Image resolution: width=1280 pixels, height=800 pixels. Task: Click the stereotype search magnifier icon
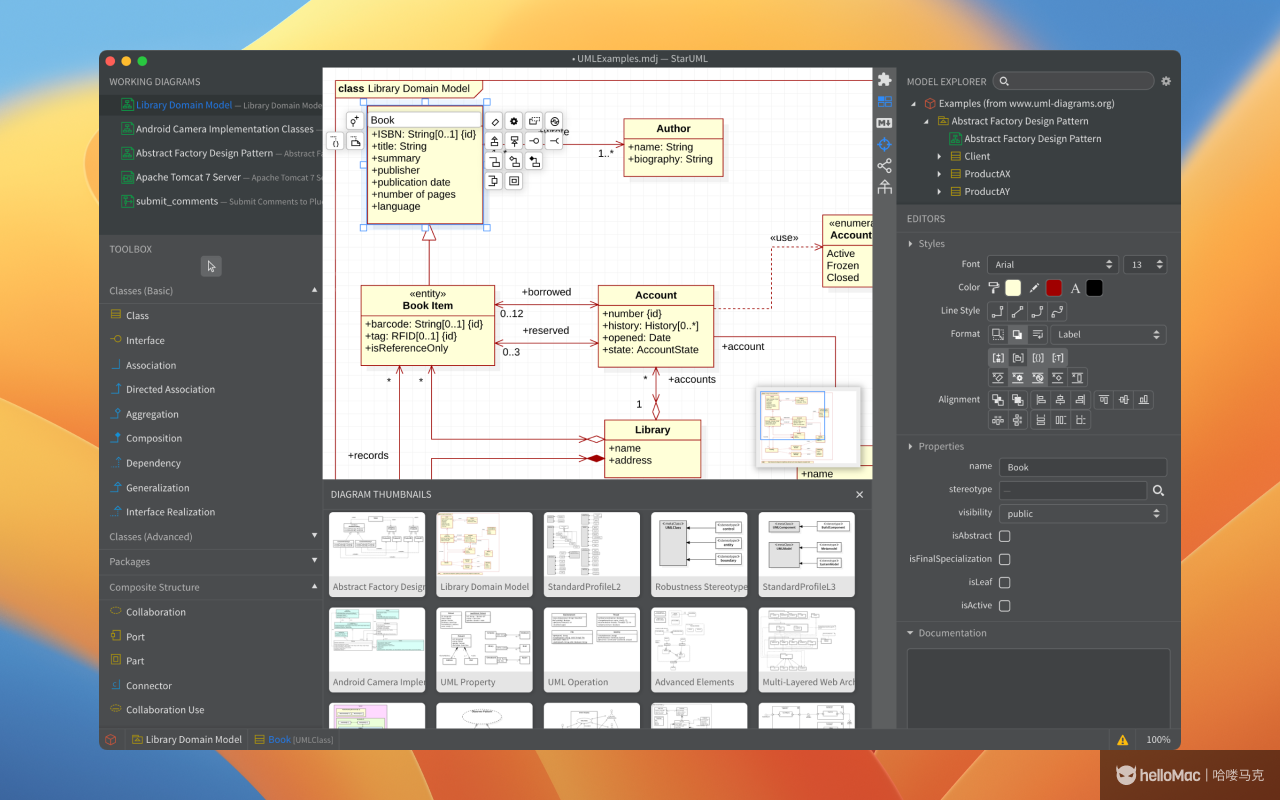tap(1158, 491)
